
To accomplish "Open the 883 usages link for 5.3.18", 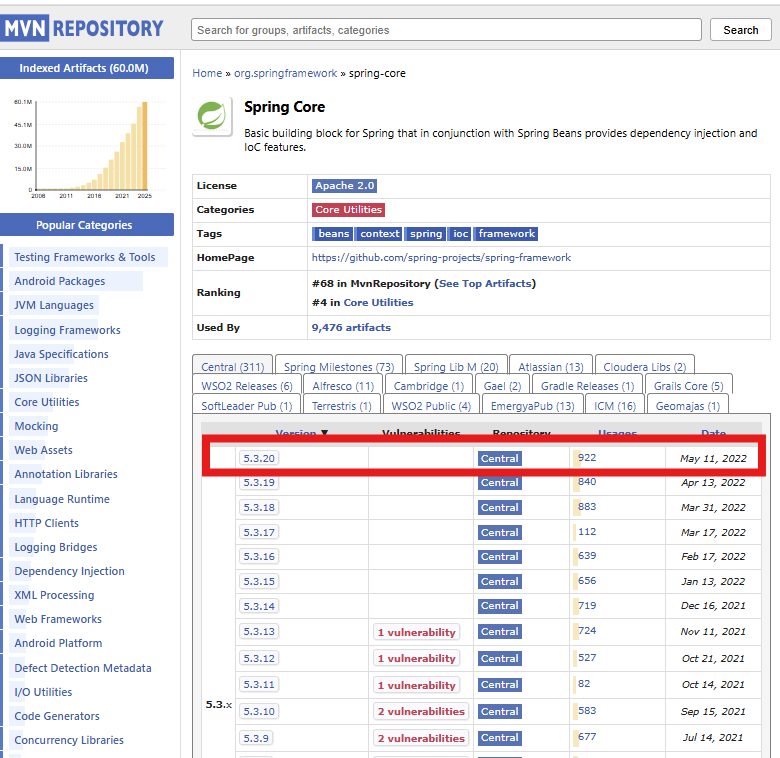I will (587, 506).
